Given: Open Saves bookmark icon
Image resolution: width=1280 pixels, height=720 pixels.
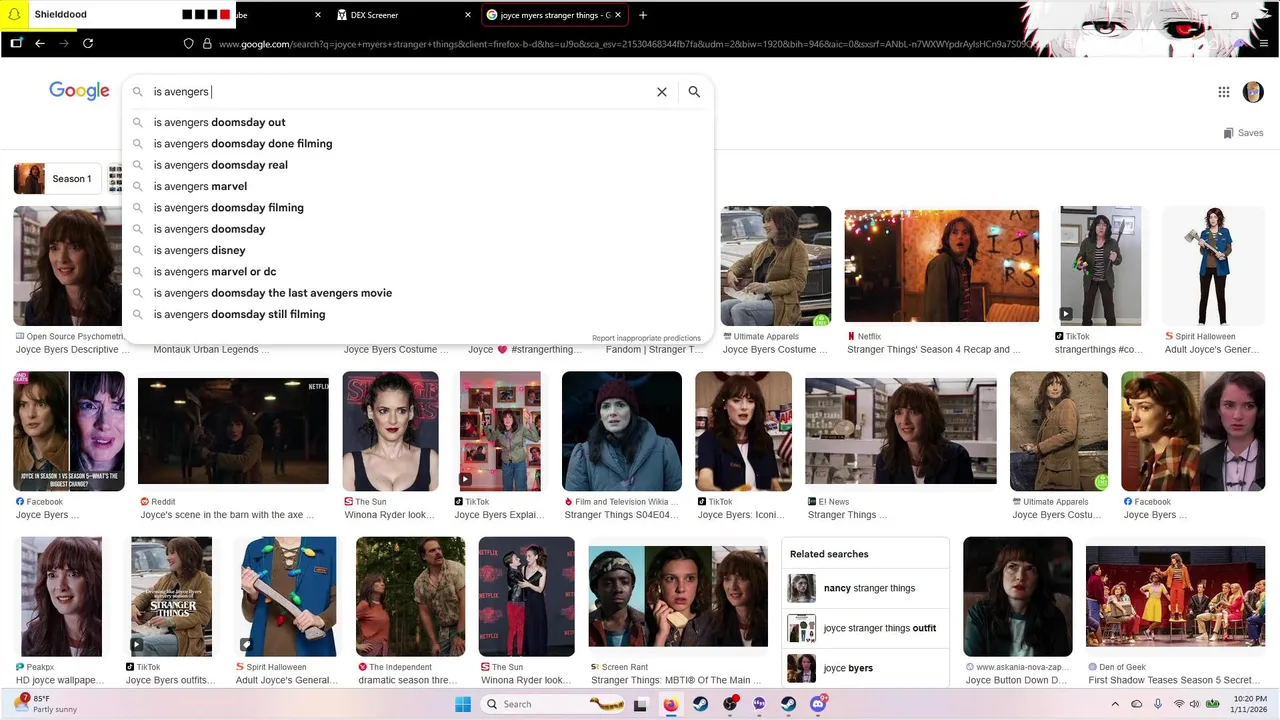Looking at the screenshot, I should click(1229, 133).
